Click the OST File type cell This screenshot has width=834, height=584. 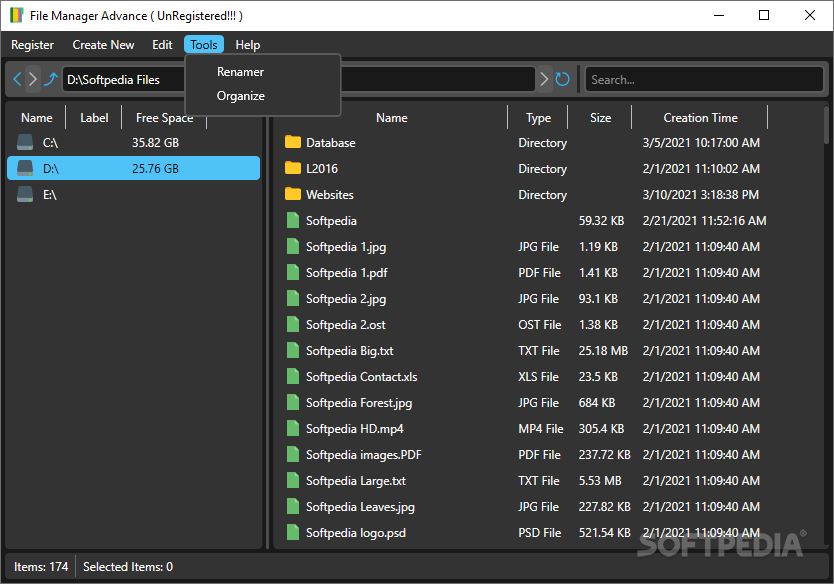[x=540, y=325]
